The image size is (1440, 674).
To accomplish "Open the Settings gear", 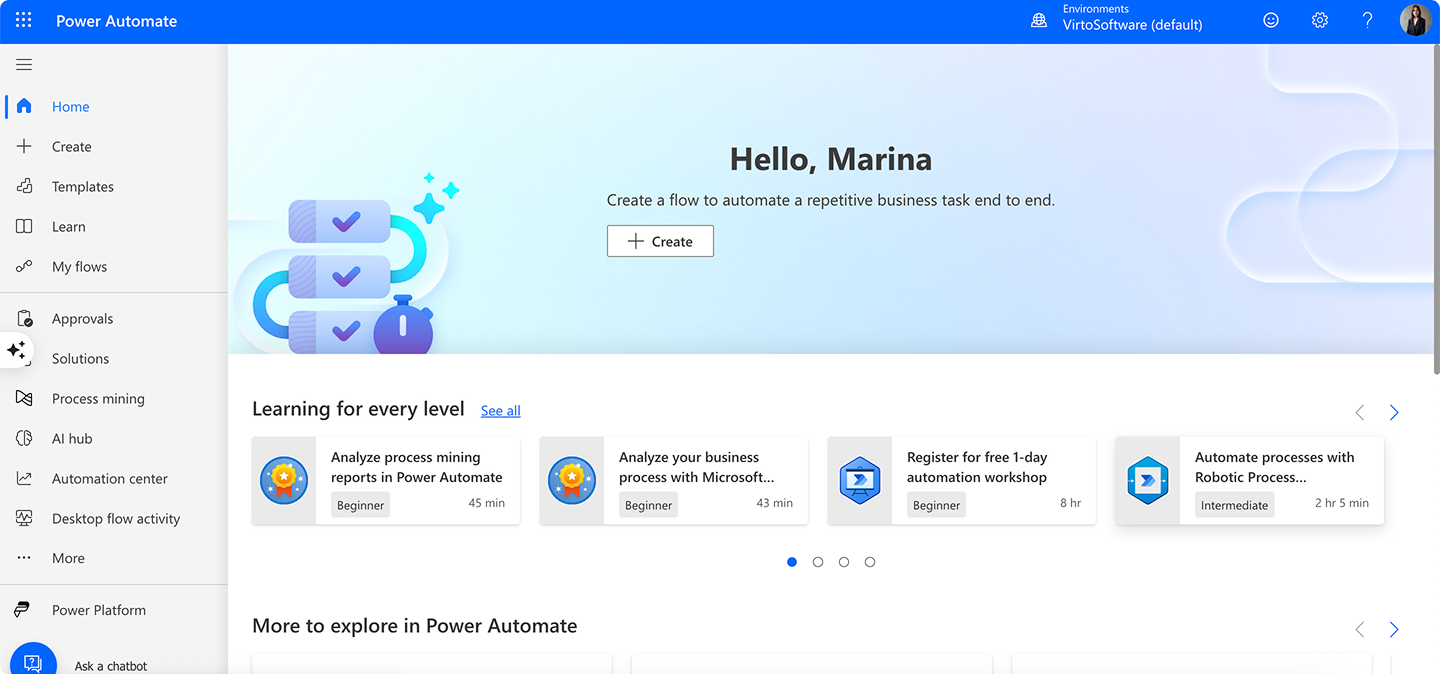I will pyautogui.click(x=1319, y=20).
